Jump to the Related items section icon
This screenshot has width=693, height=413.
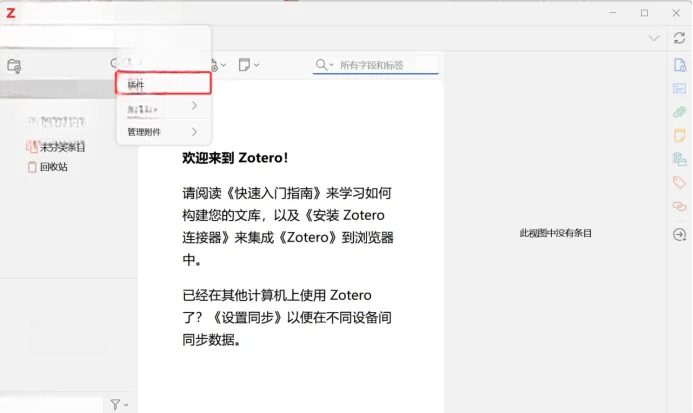(x=679, y=206)
